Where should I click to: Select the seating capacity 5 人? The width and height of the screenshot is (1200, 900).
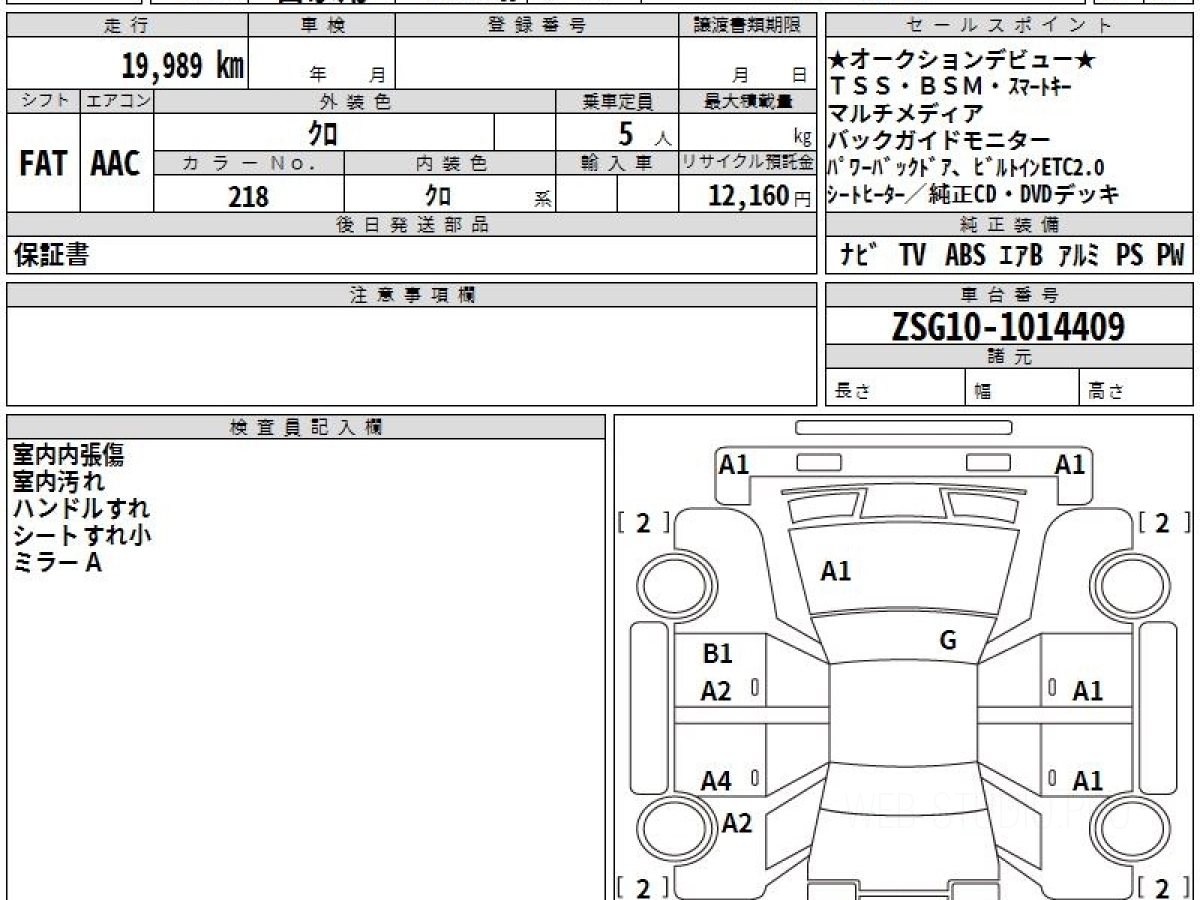tap(645, 133)
